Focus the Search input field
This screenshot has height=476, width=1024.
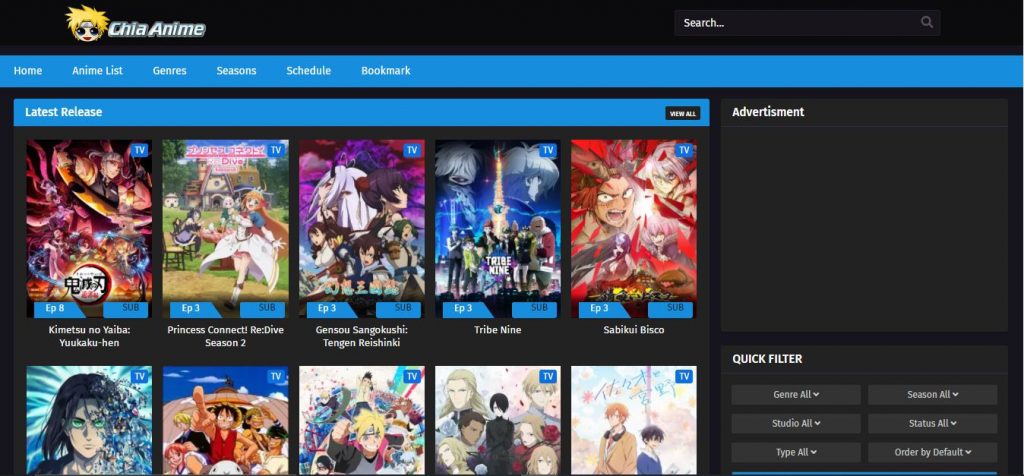[x=807, y=23]
